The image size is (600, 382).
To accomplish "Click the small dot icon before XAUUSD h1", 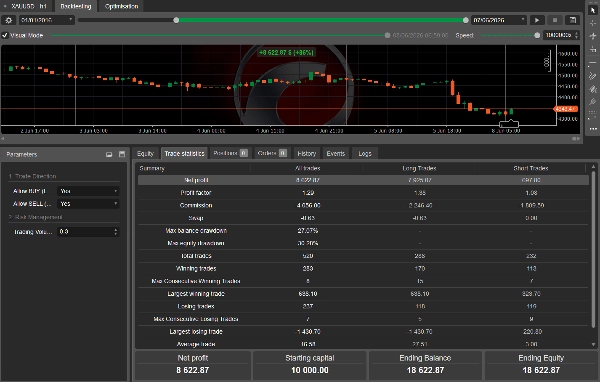I will tap(5, 6).
